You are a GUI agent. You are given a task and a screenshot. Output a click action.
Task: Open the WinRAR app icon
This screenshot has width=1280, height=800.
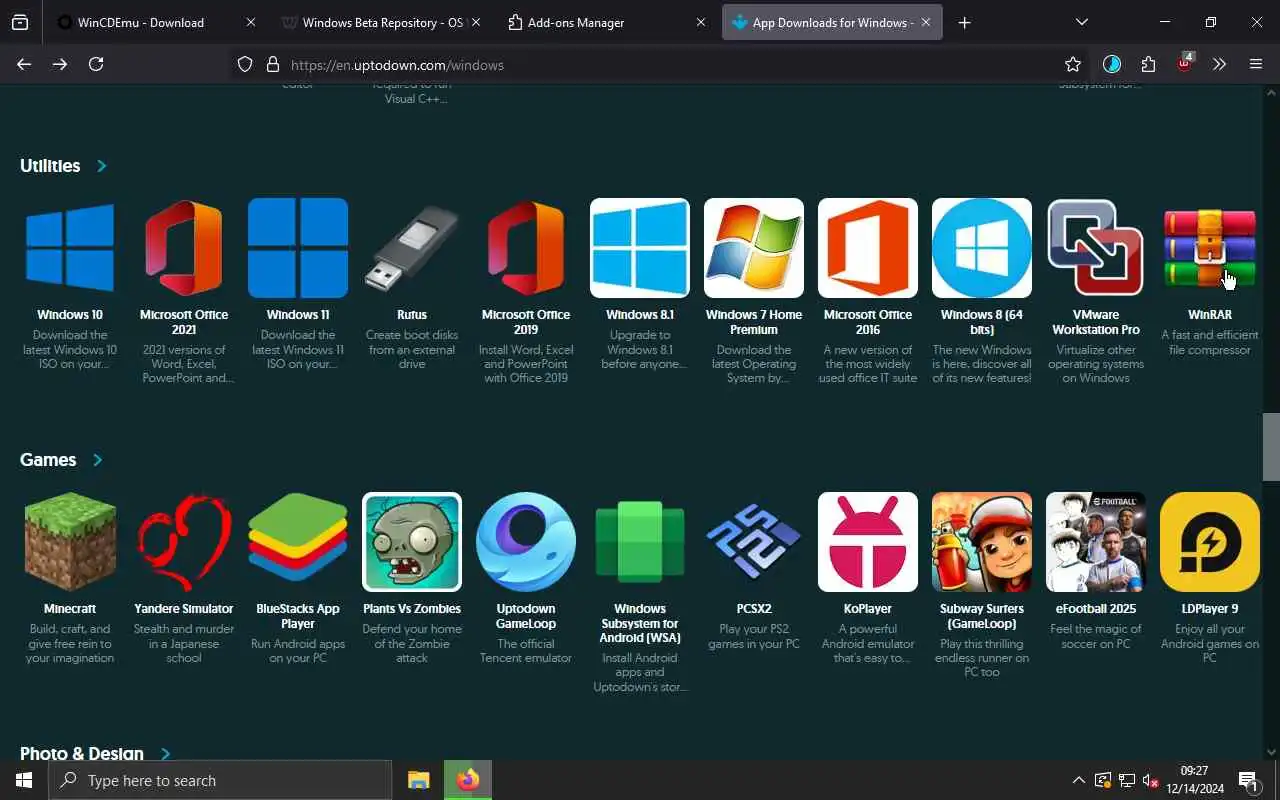(1210, 248)
